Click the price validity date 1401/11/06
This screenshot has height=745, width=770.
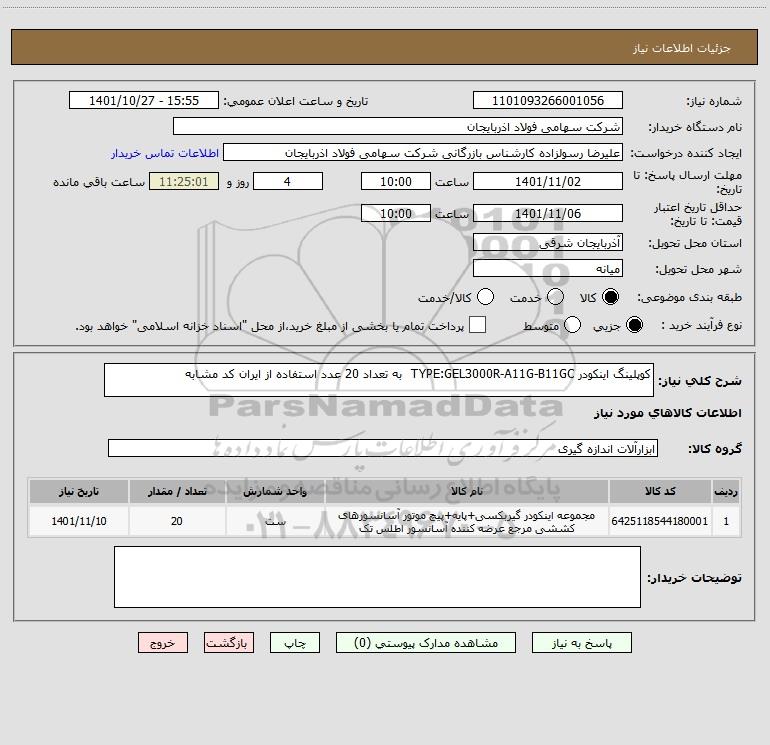point(548,213)
